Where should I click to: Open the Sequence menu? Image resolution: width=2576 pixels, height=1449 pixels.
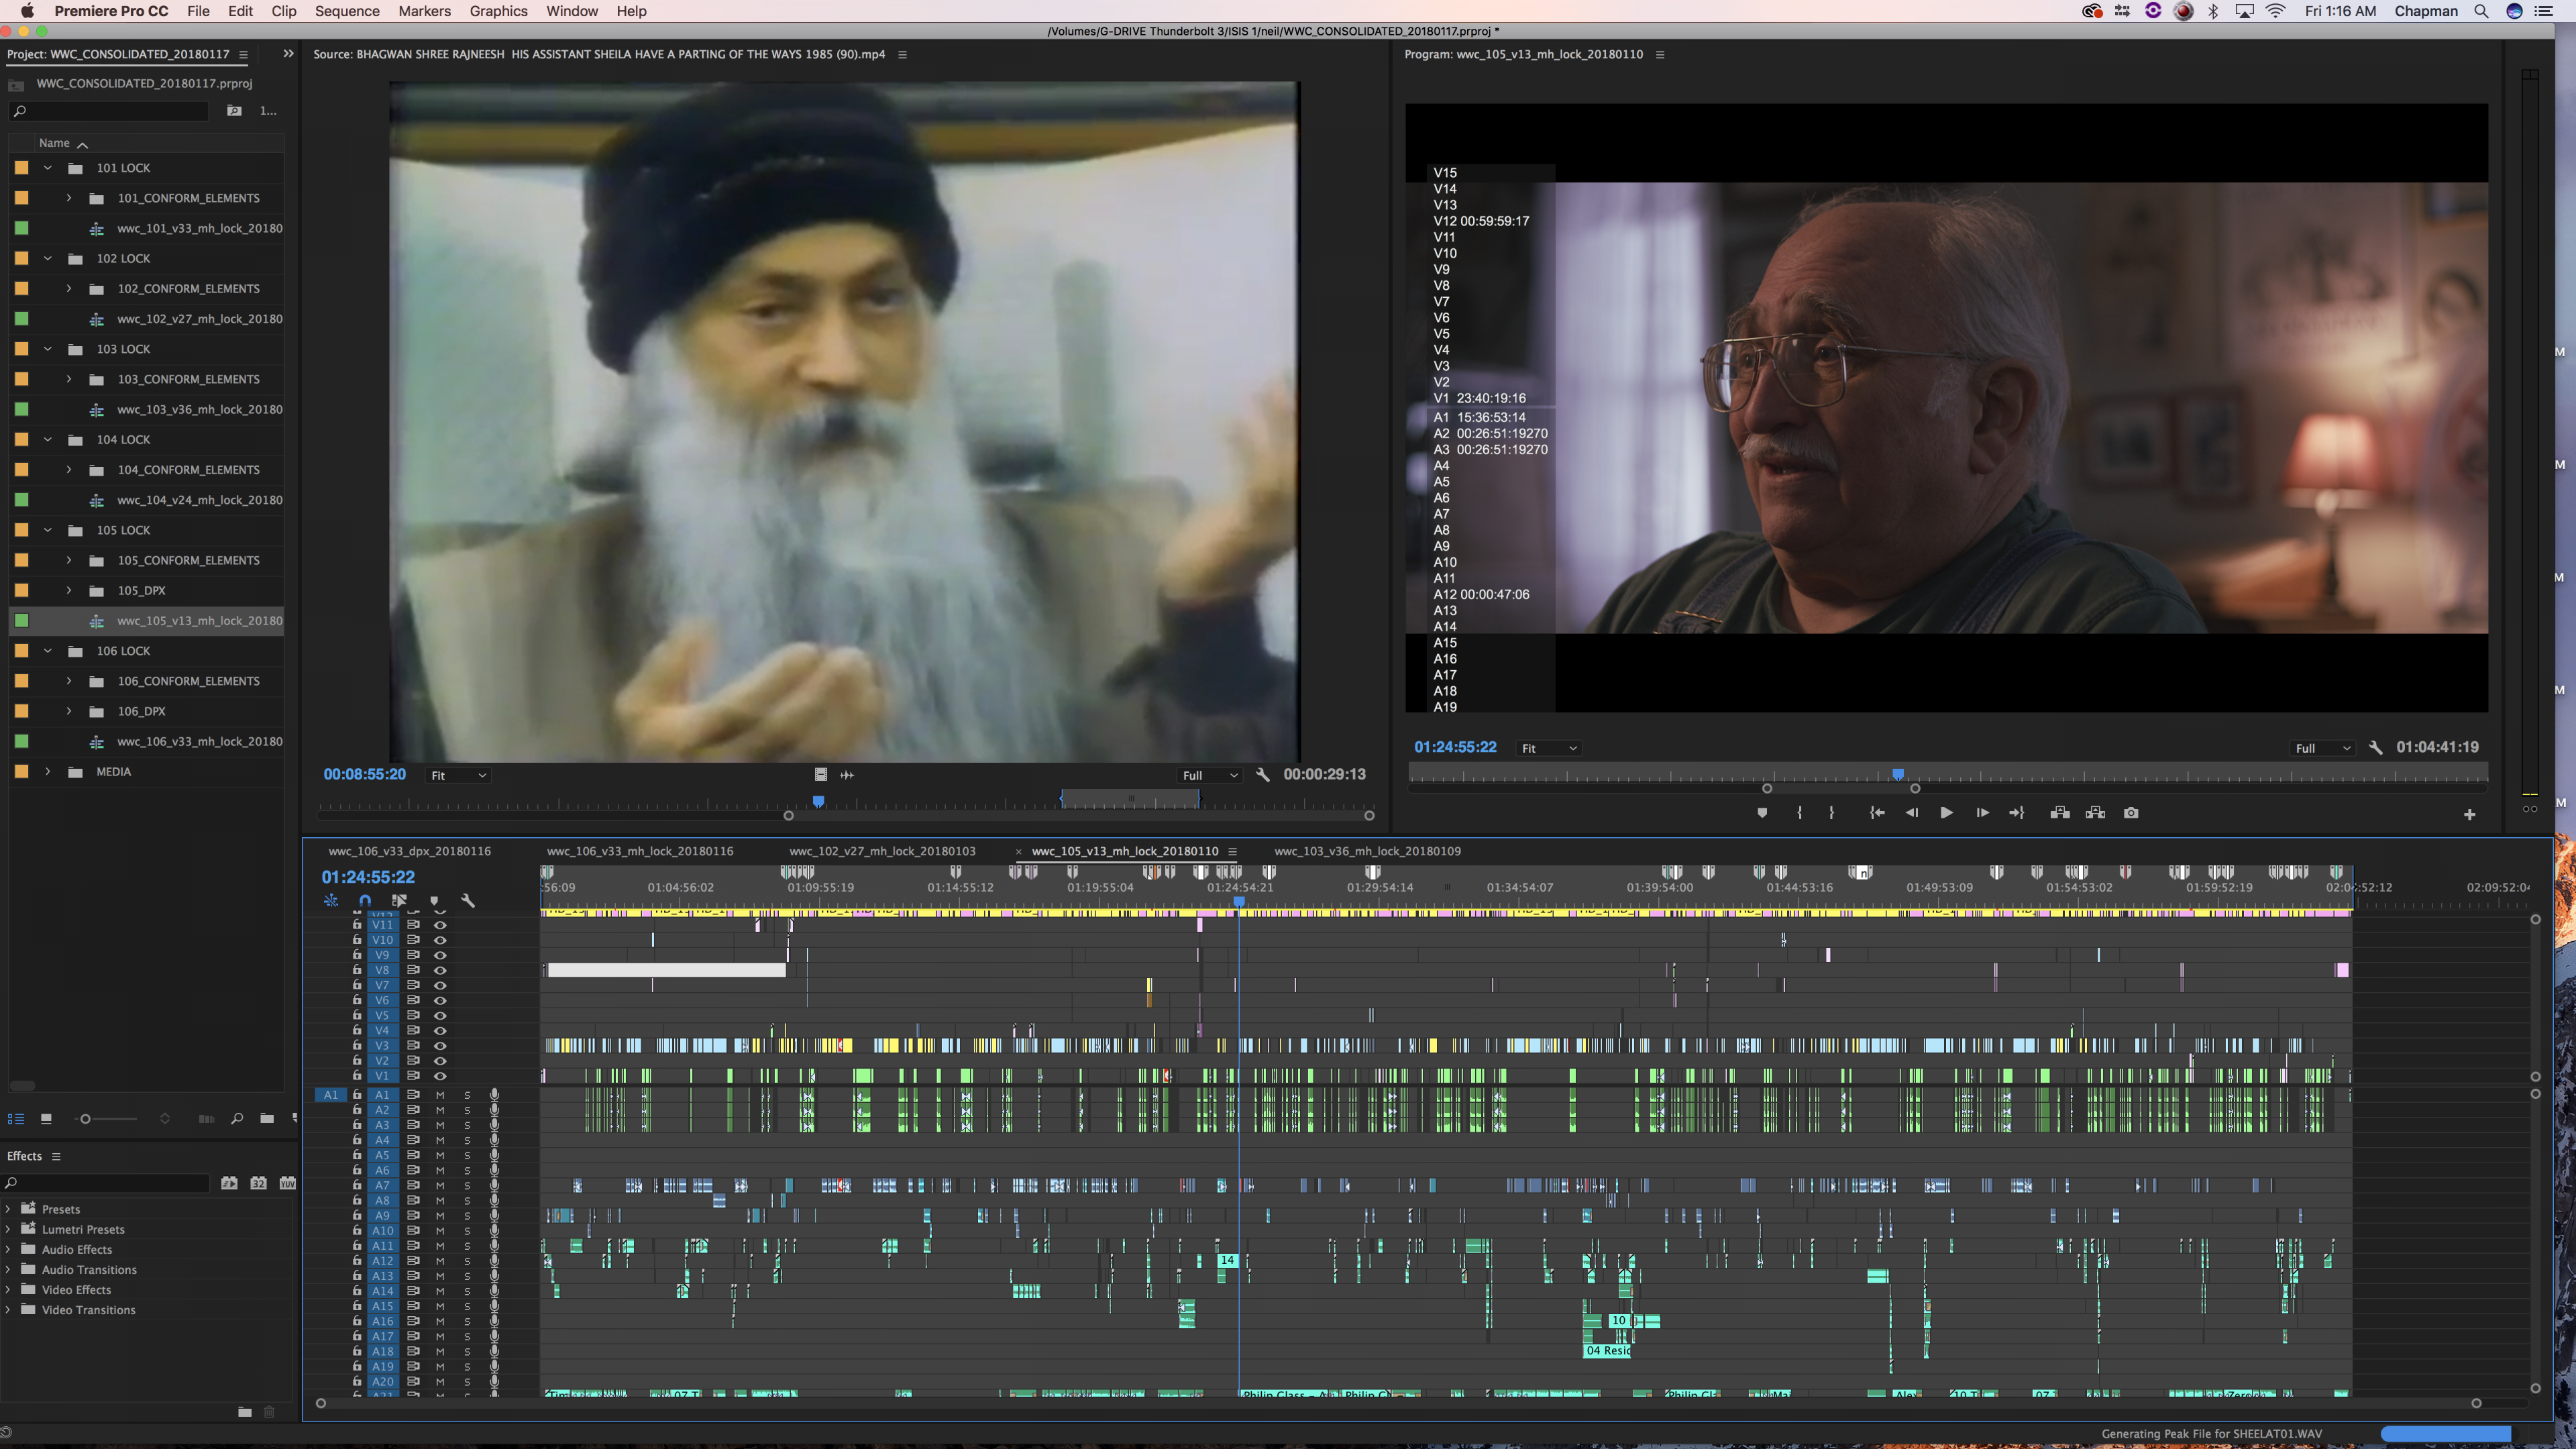point(347,11)
